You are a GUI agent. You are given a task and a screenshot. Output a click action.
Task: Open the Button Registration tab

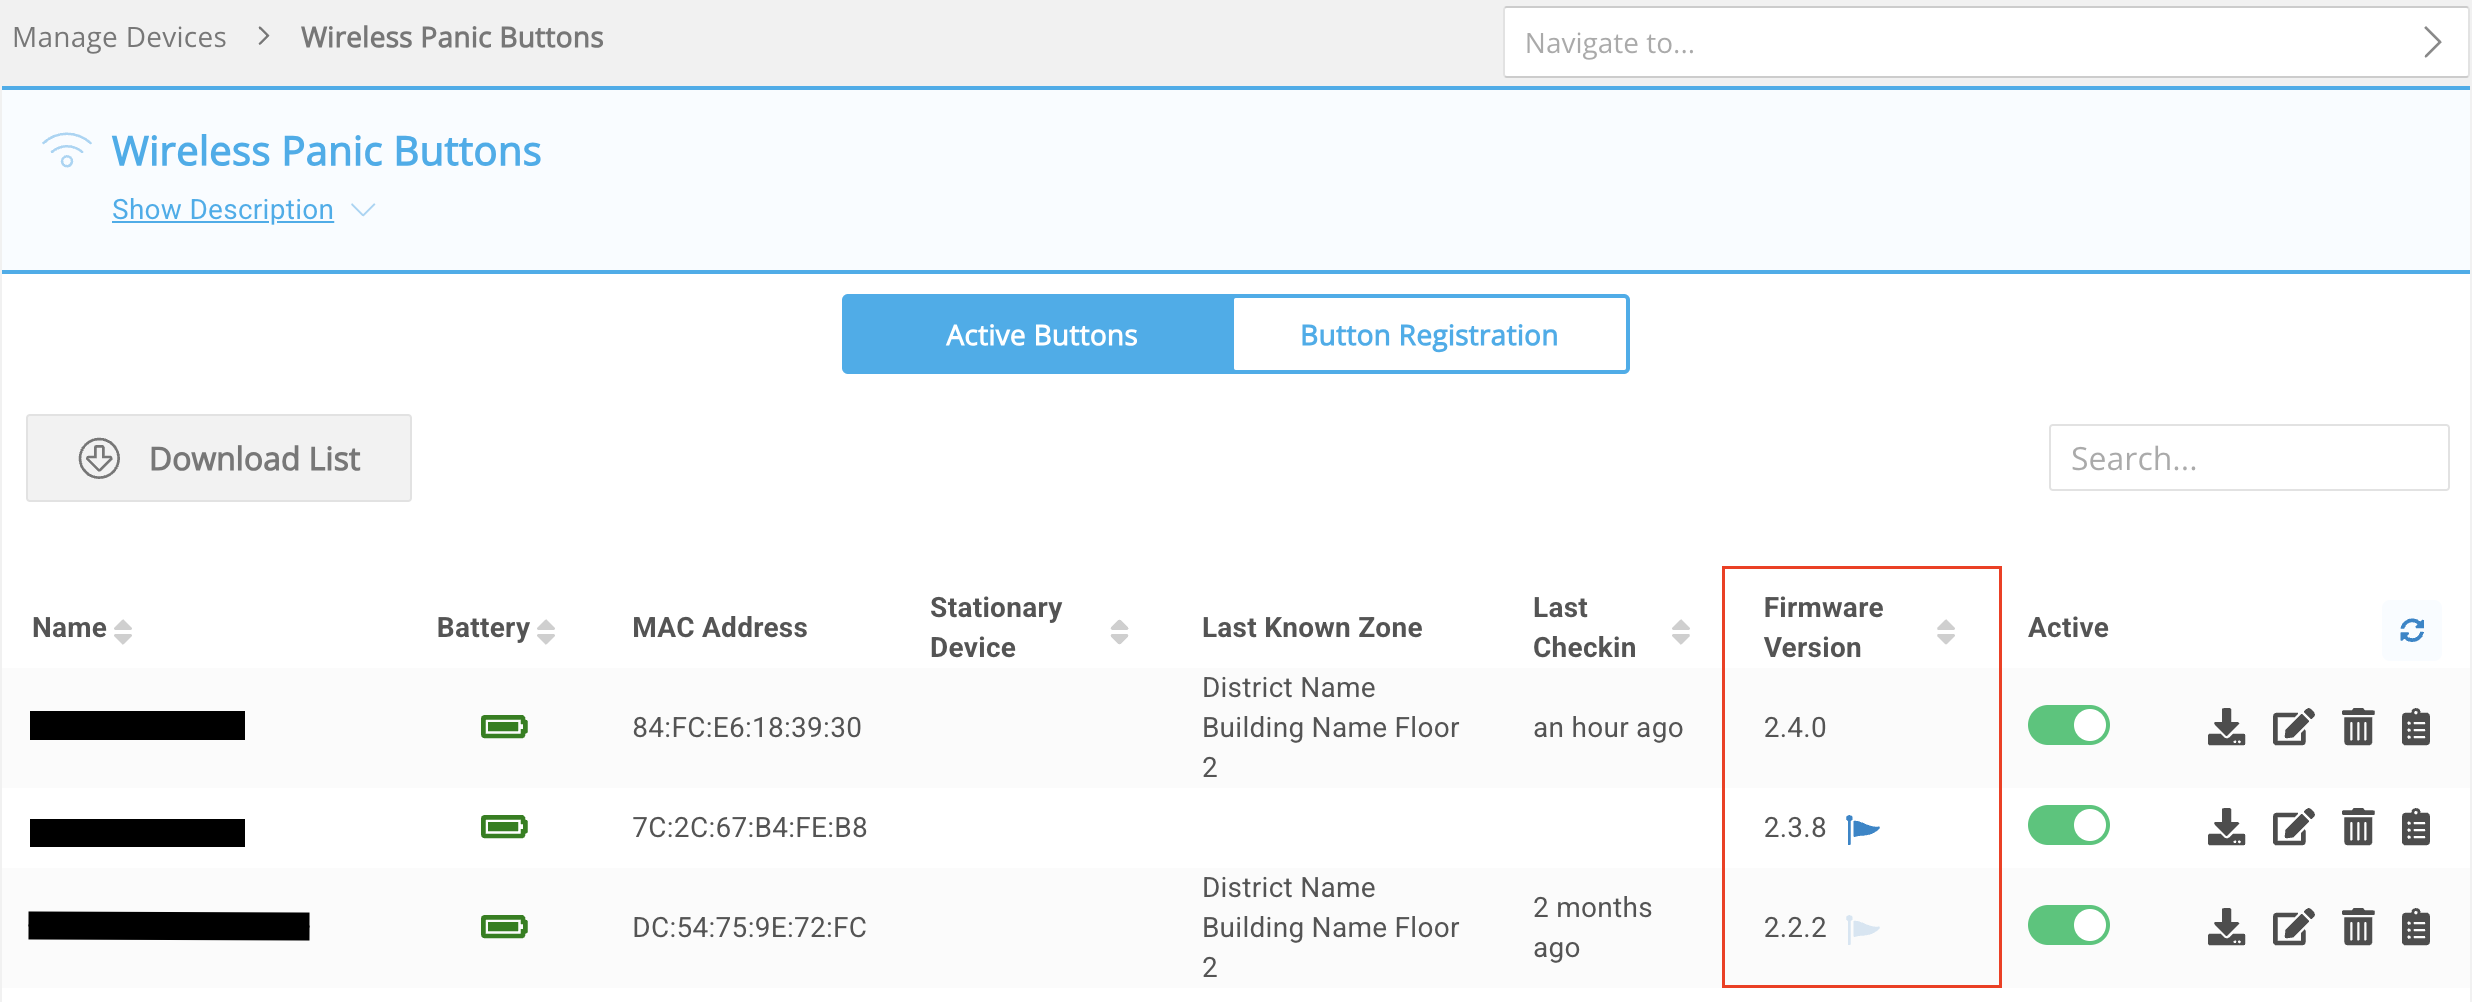1430,334
